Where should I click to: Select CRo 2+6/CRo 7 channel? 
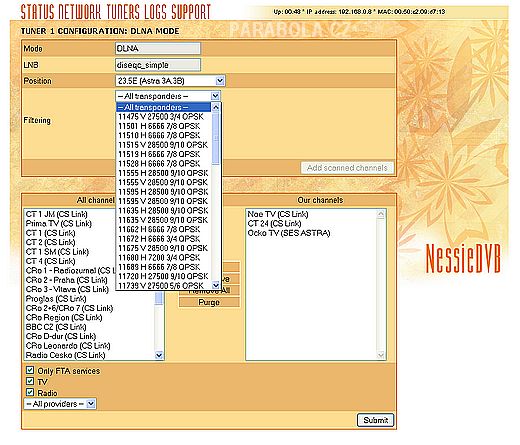point(69,308)
